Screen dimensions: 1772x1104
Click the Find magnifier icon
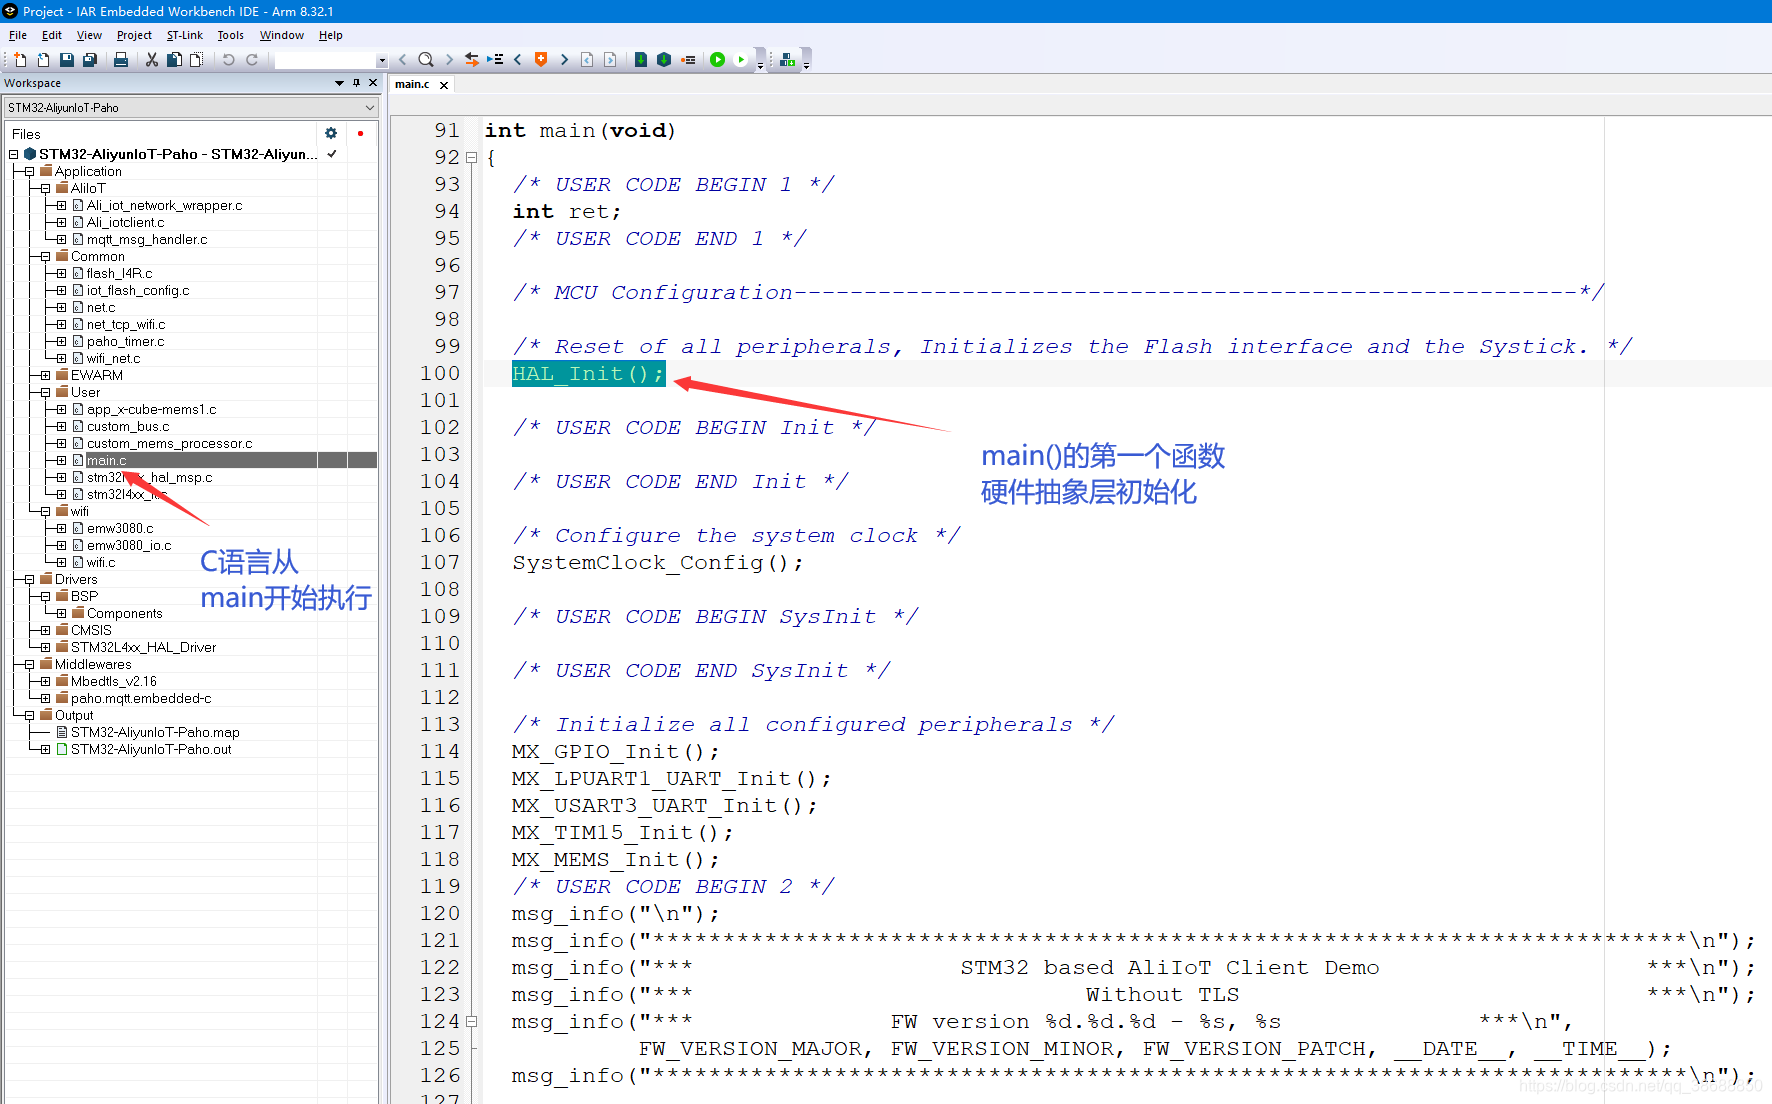(426, 60)
